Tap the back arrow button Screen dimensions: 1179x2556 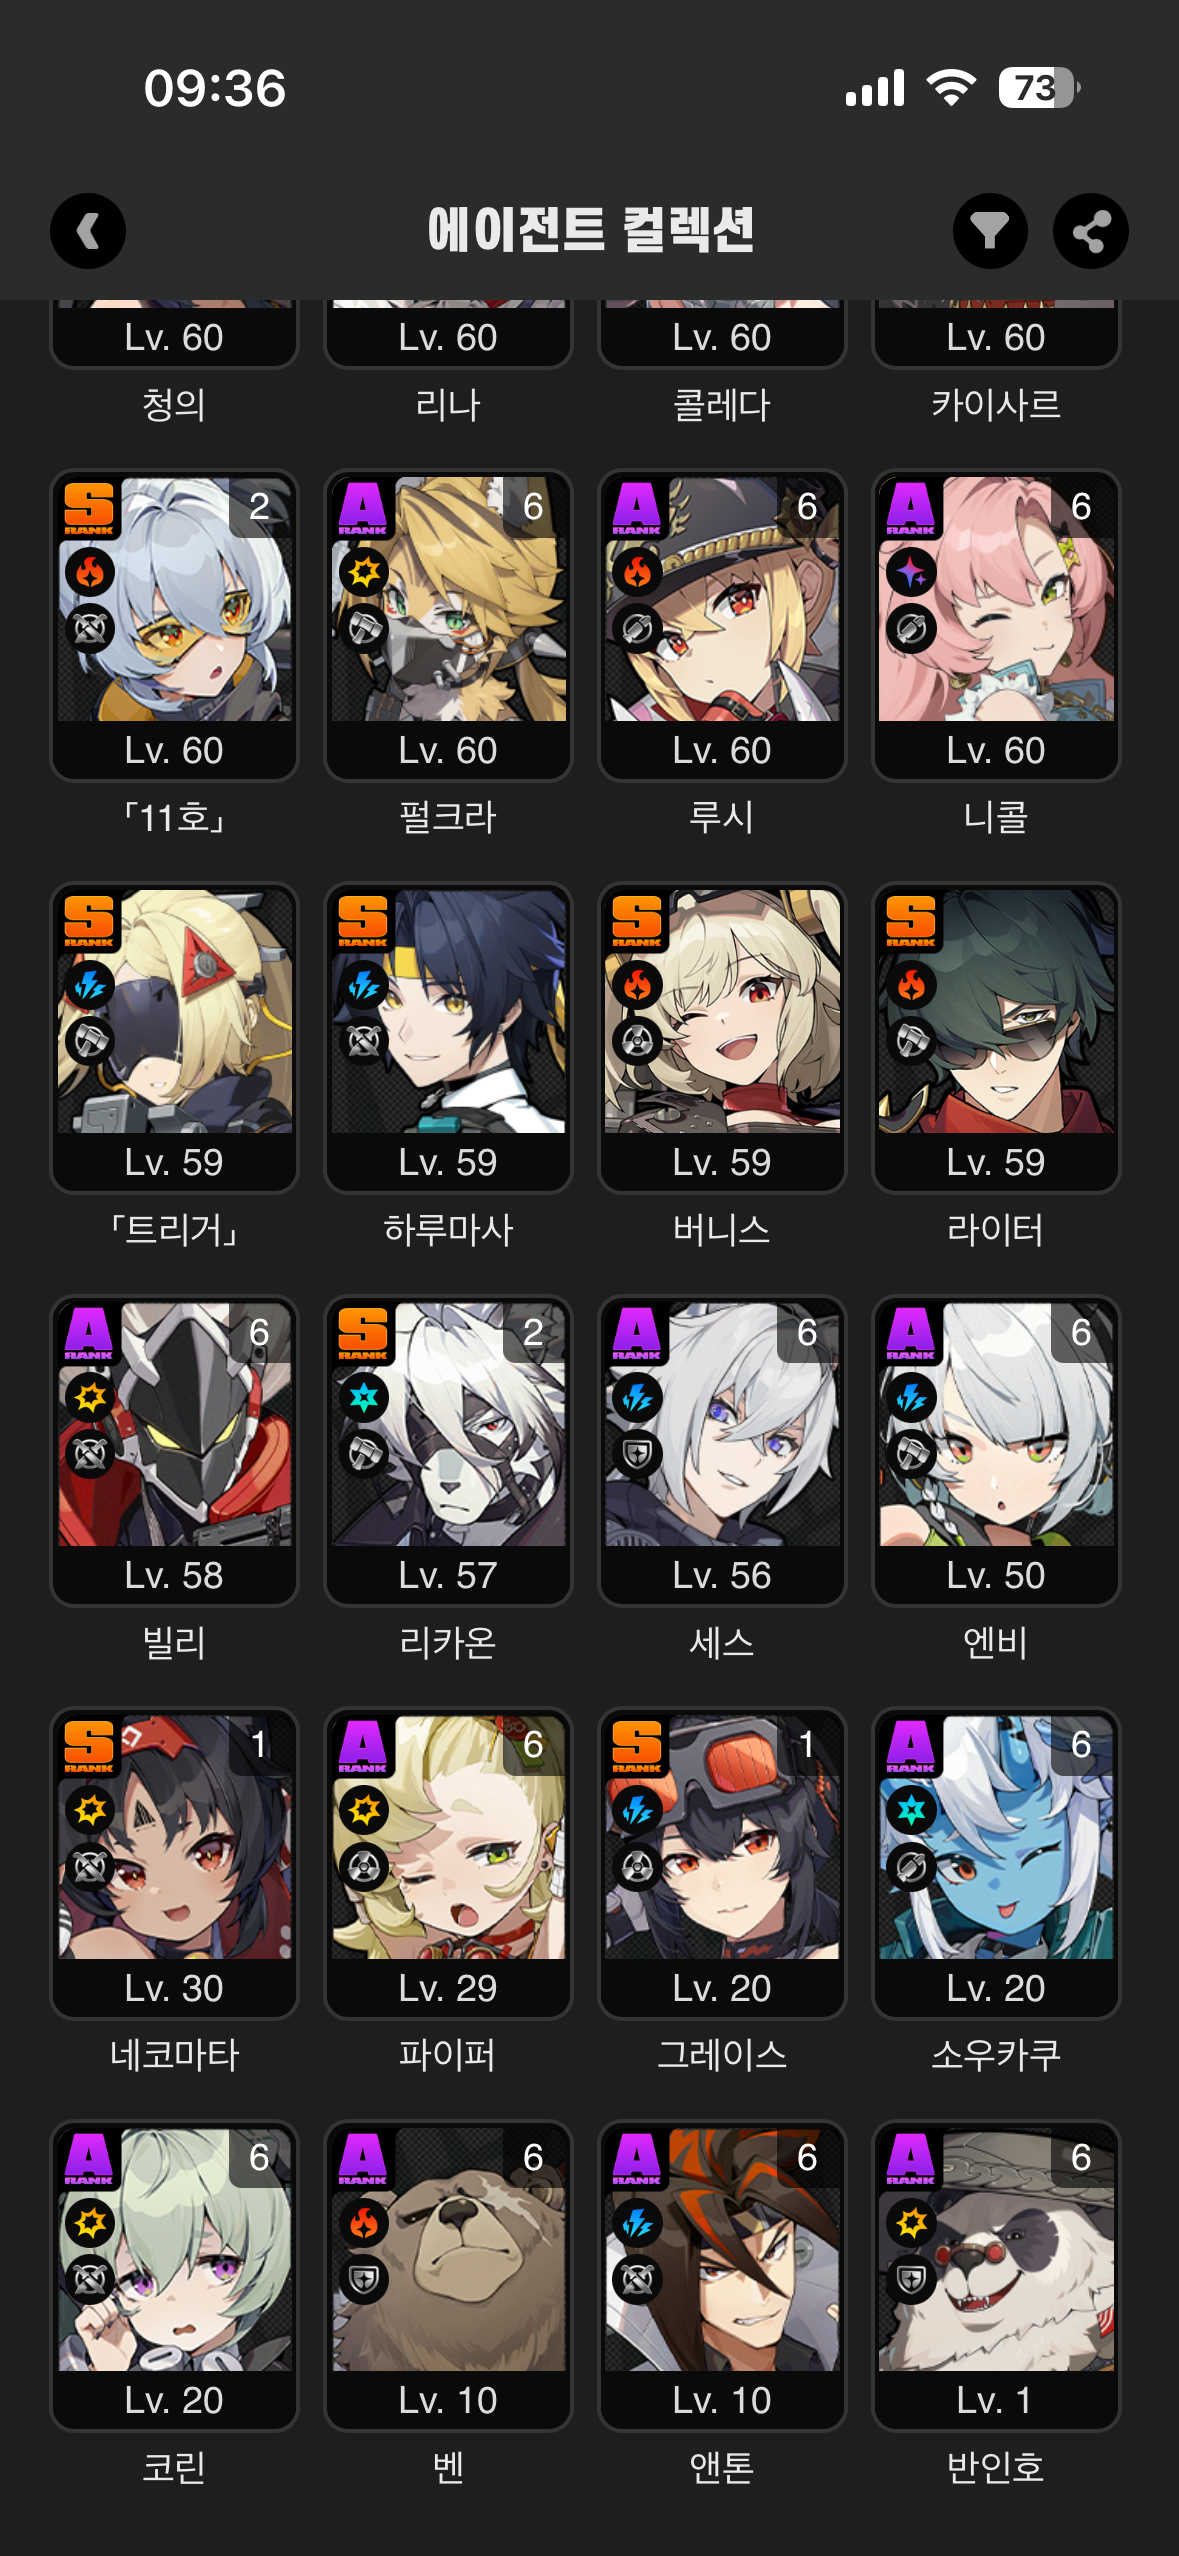pos(88,231)
